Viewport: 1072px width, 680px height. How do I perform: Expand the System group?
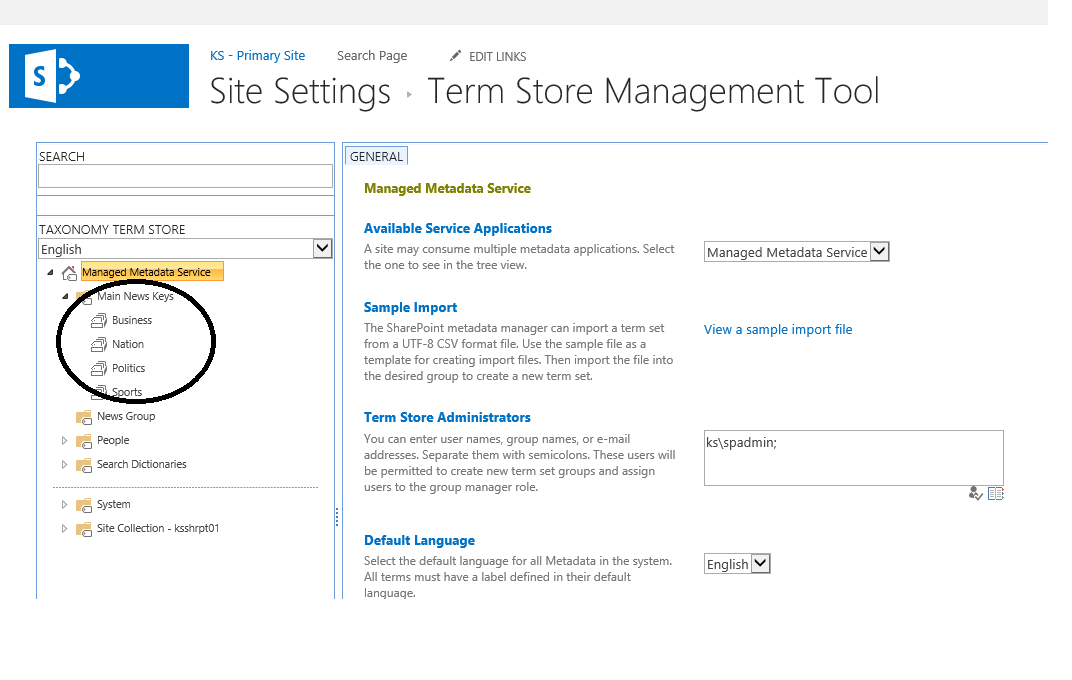point(64,505)
